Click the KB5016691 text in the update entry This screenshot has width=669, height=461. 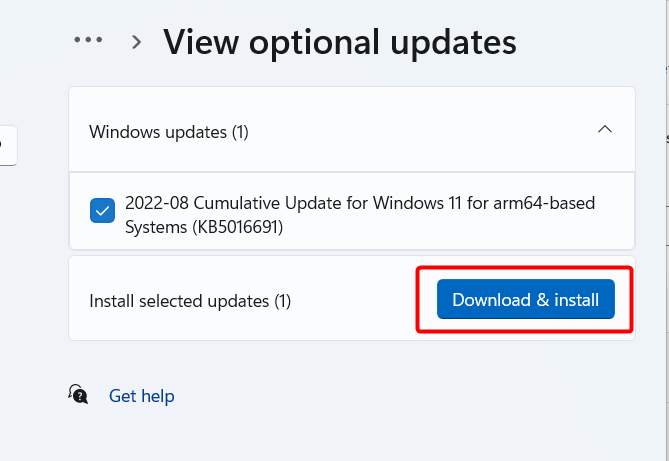coord(238,227)
